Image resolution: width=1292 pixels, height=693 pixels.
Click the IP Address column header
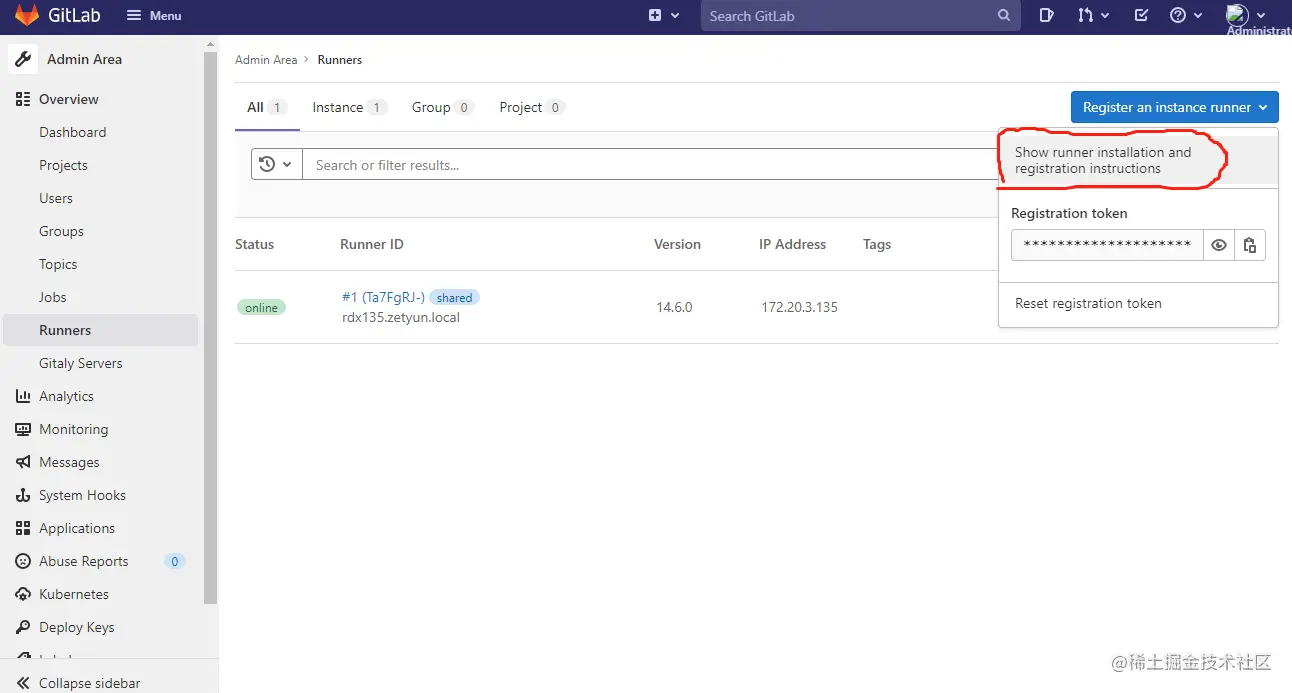click(792, 244)
